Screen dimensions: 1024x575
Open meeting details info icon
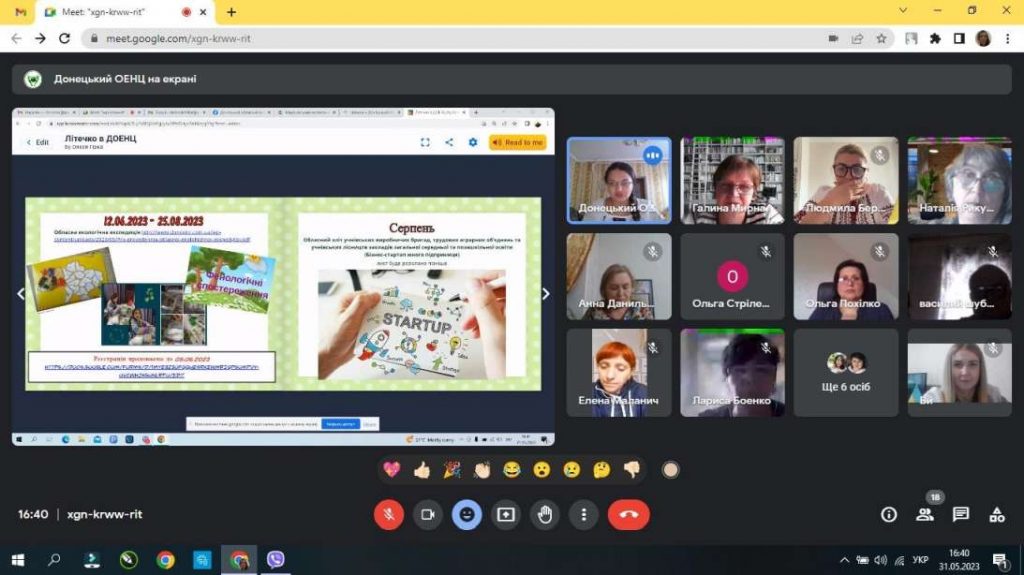889,515
